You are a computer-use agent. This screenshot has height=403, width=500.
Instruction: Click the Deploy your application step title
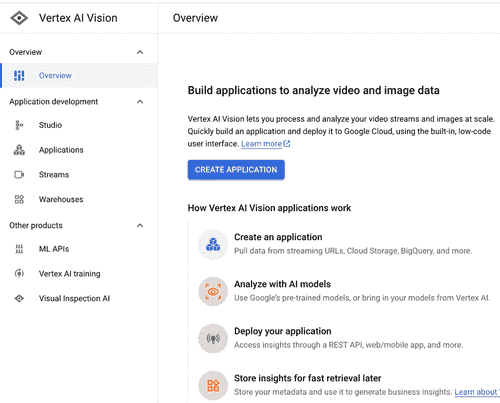coord(283,331)
